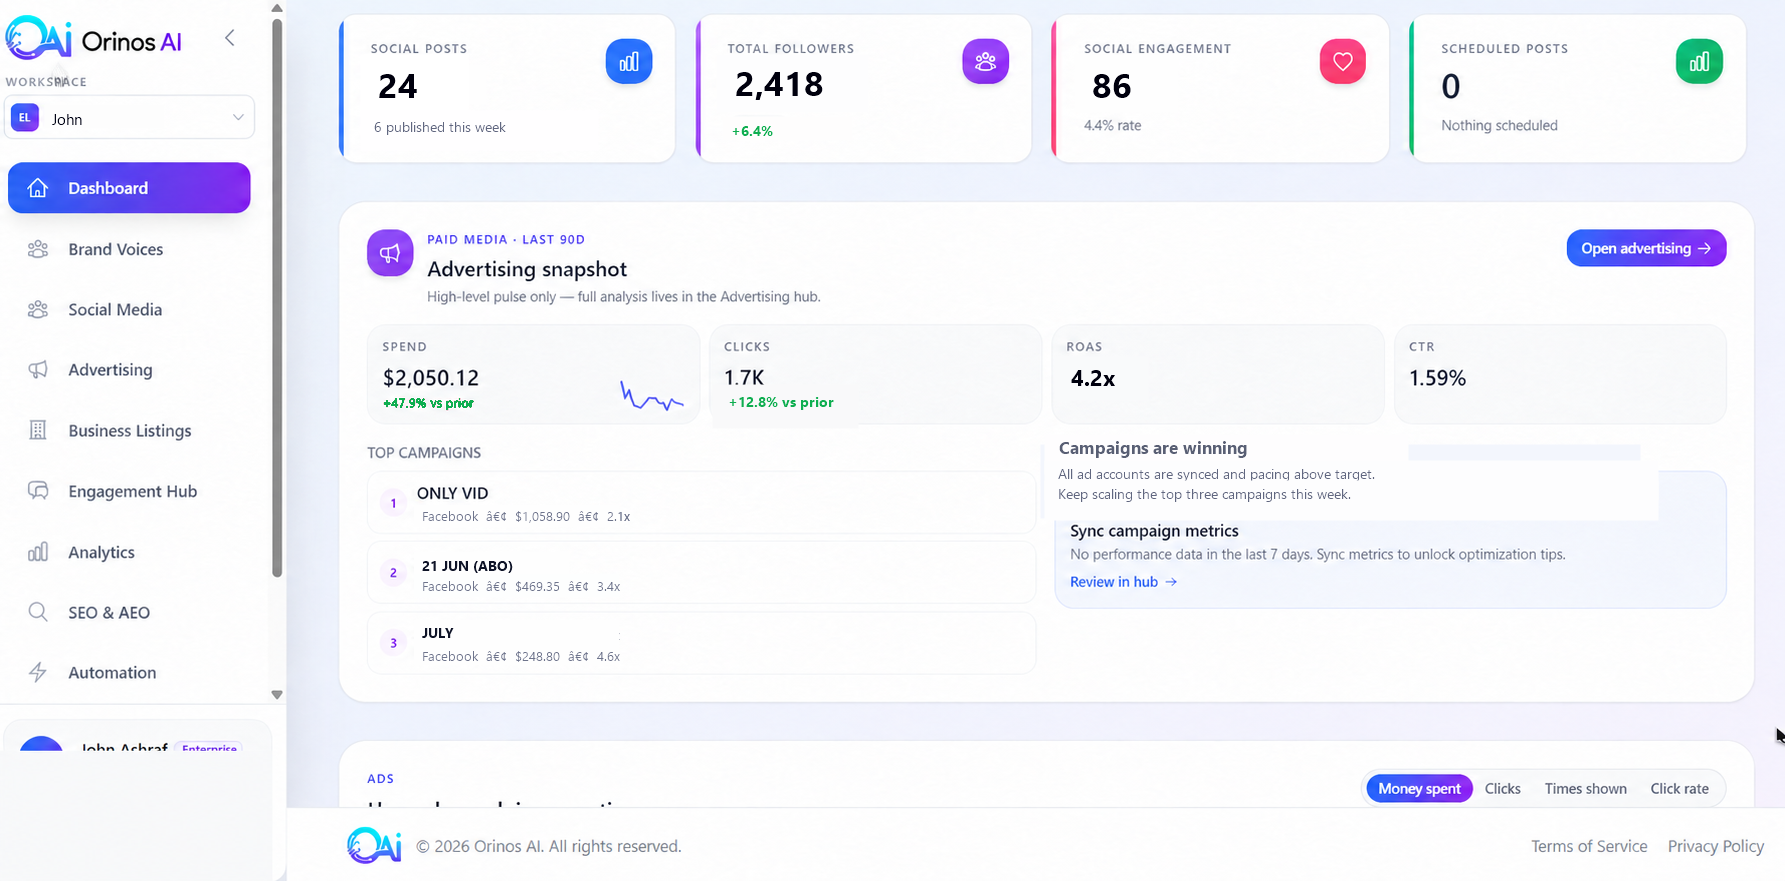This screenshot has height=881, width=1785.
Task: Click the spend sparkline chart
Action: pyautogui.click(x=652, y=396)
